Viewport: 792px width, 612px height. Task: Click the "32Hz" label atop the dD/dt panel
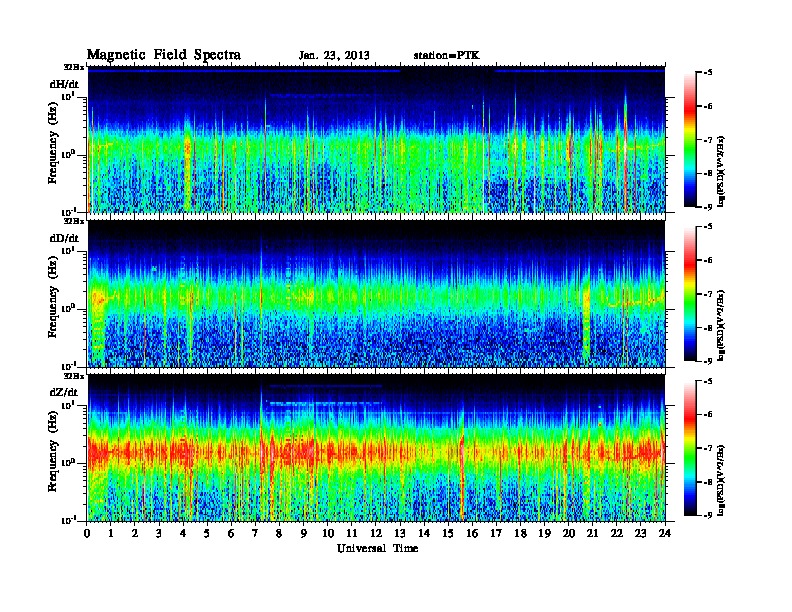pyautogui.click(x=74, y=221)
